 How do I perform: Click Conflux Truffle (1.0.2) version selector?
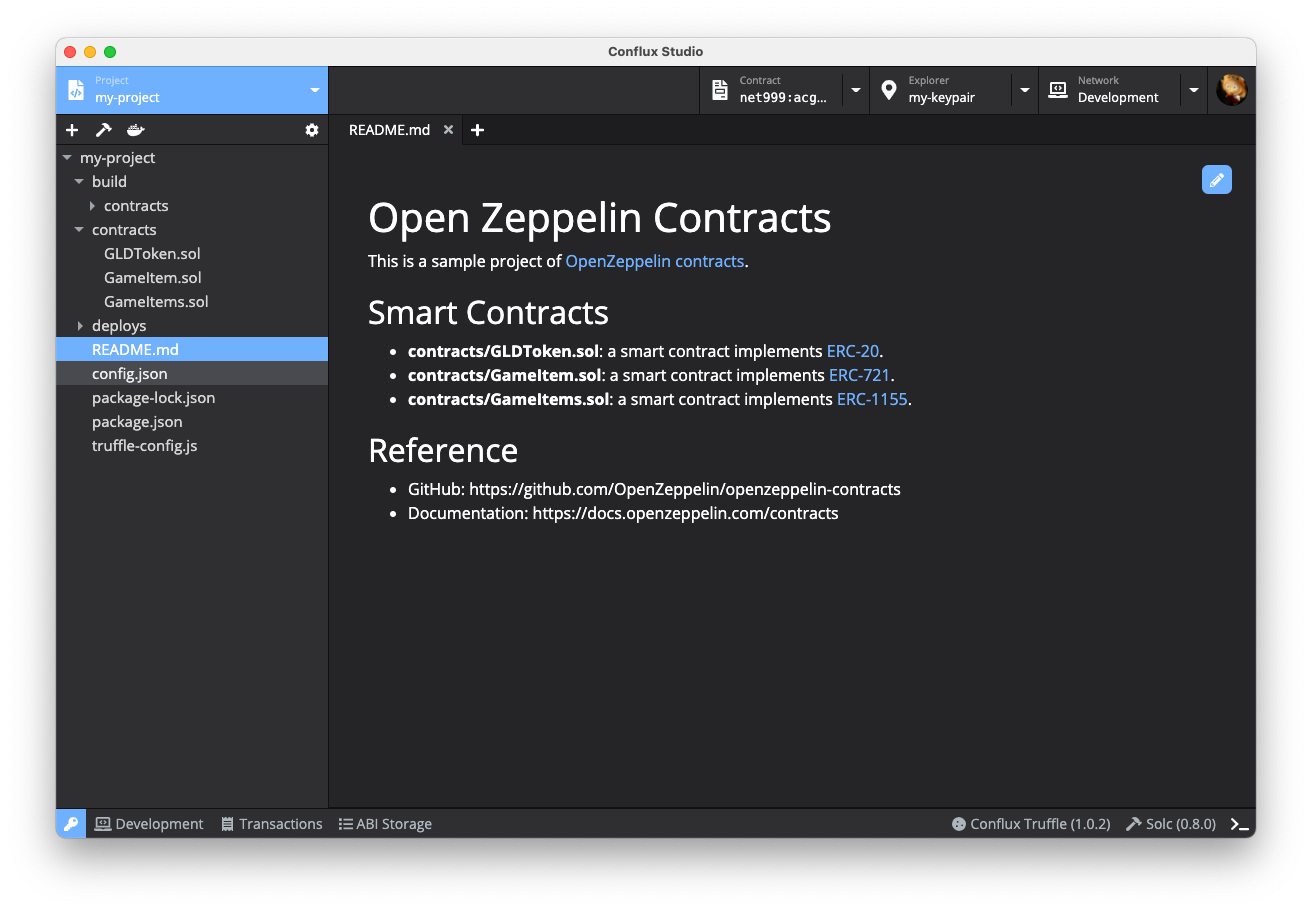click(1031, 824)
